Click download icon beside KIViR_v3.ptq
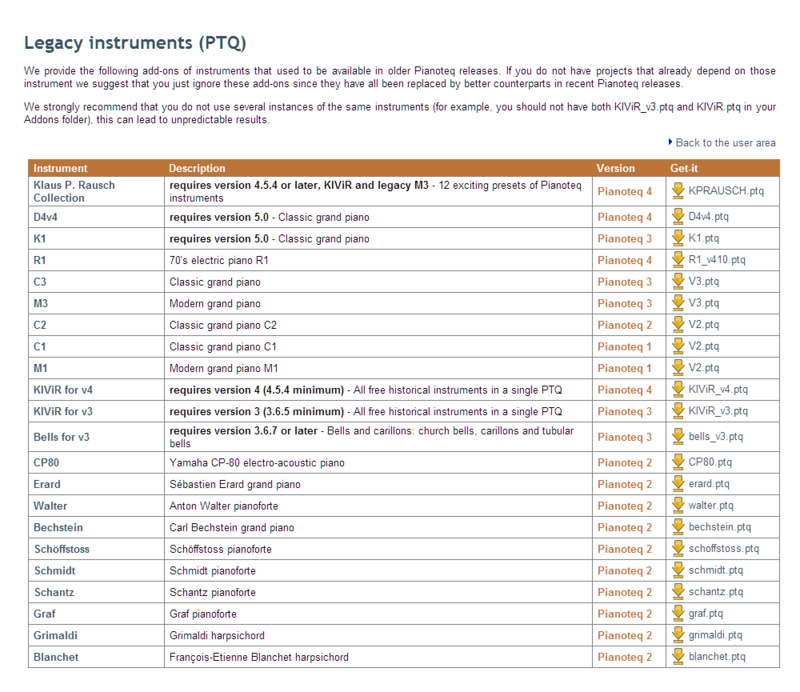800x692 pixels. 678,411
